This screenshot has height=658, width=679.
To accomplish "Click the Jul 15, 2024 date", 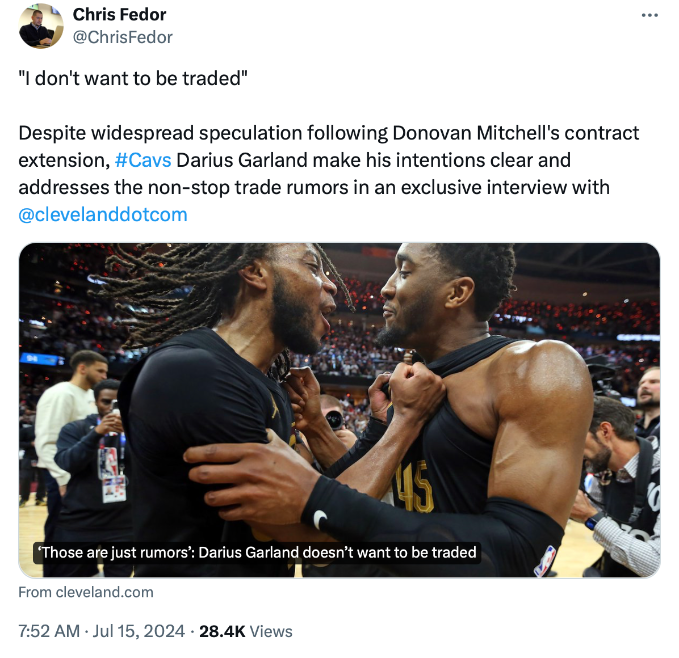I will pos(139,631).
